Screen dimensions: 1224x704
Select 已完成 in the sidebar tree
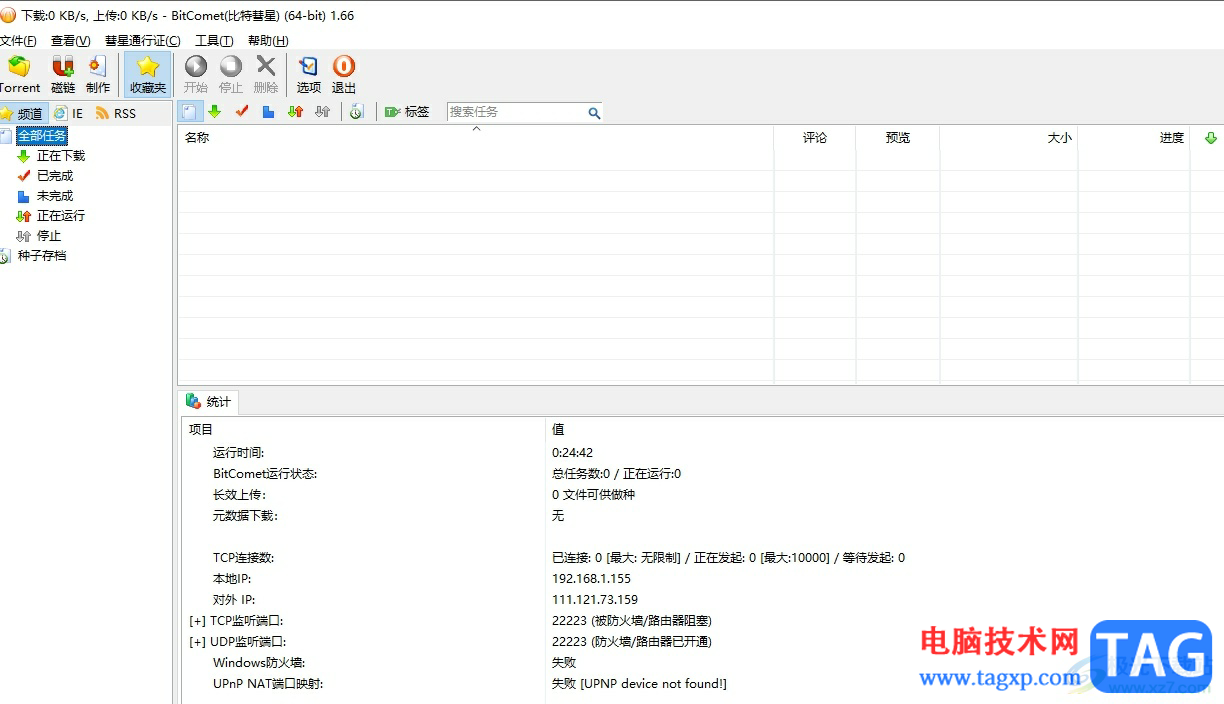coord(55,176)
